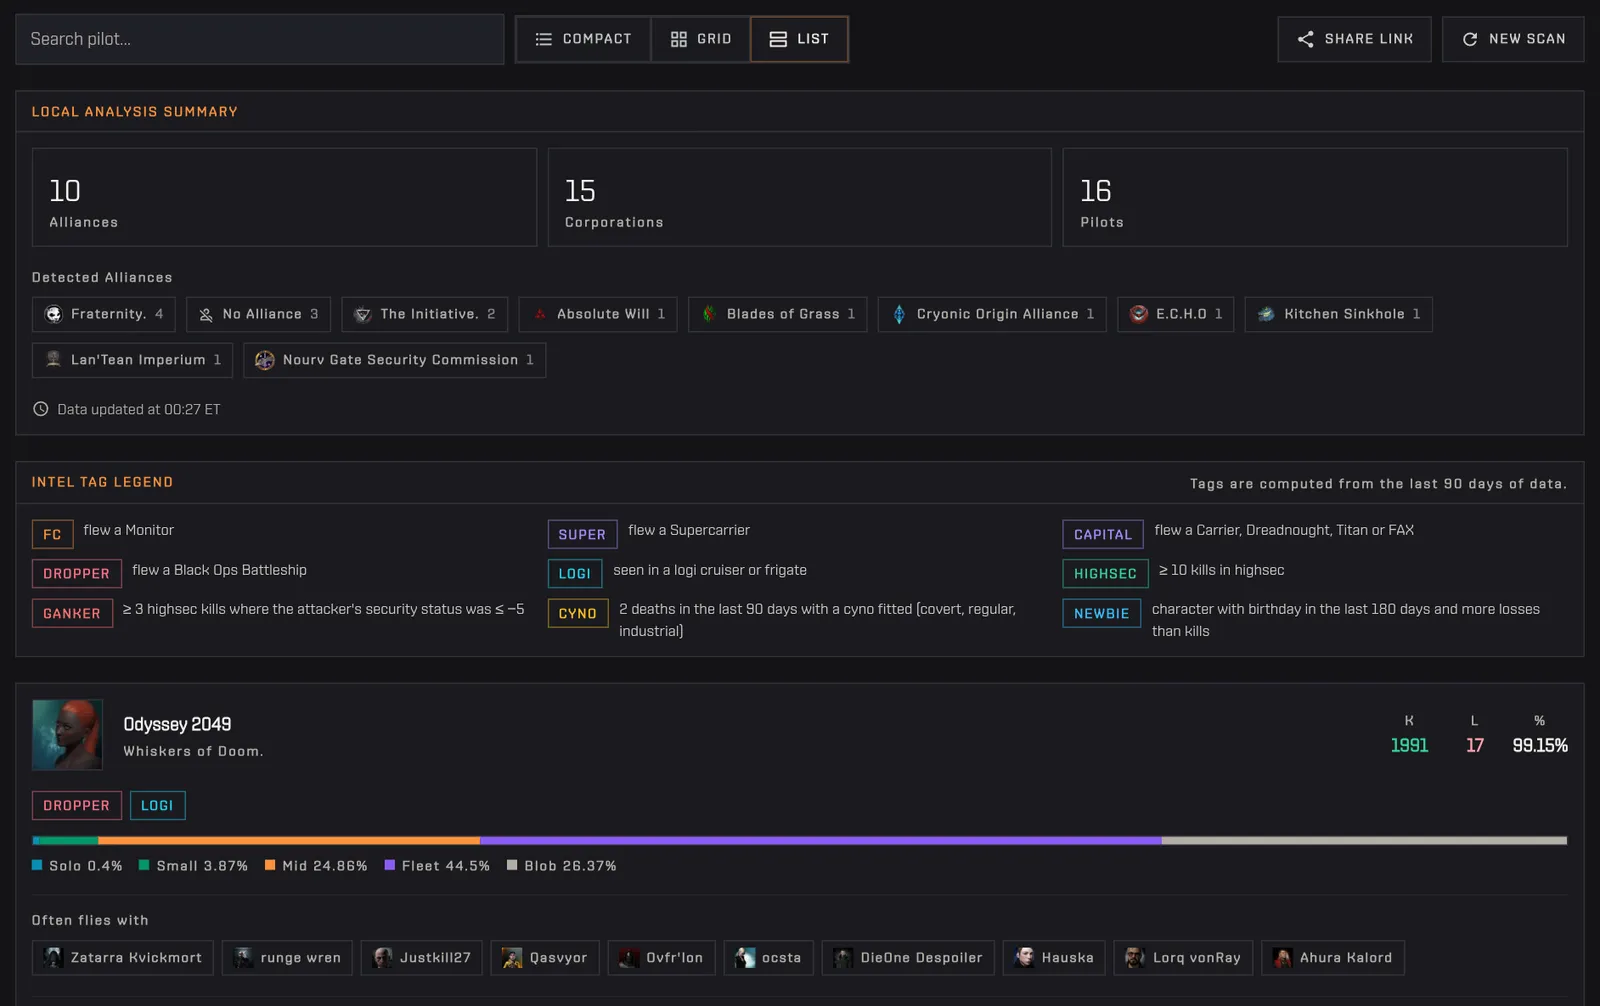
Task: Focus the Search pilot field
Action: coord(260,39)
